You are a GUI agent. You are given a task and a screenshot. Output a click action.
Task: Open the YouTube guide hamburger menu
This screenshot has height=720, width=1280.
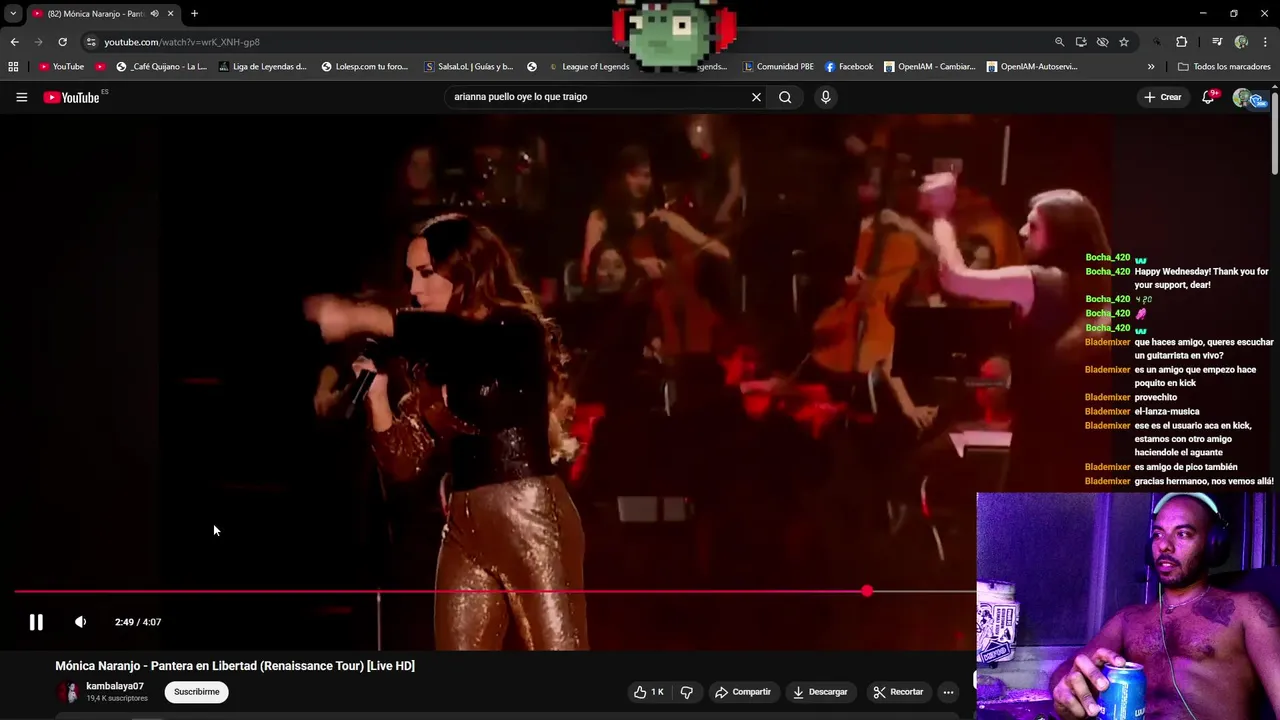21,97
